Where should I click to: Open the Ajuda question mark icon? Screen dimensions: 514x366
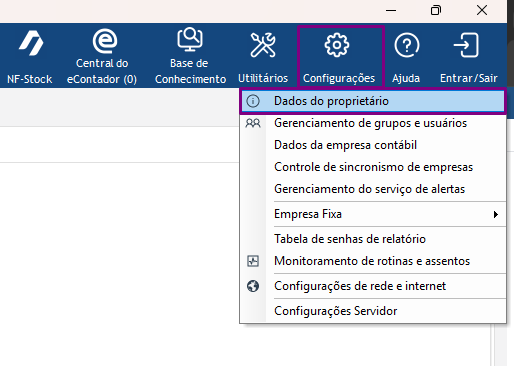coord(407,45)
